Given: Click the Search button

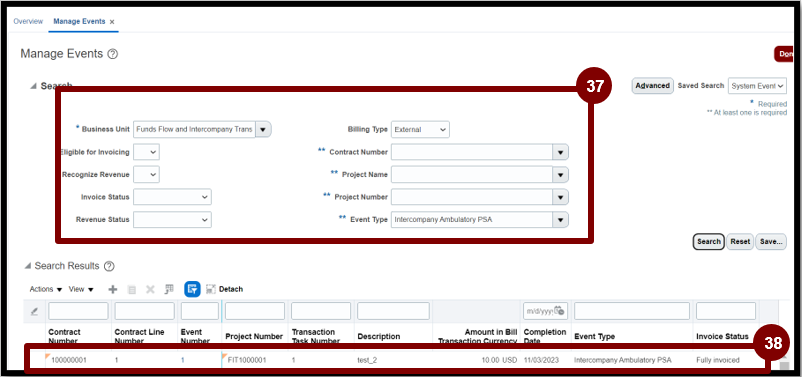Looking at the screenshot, I should (708, 241).
